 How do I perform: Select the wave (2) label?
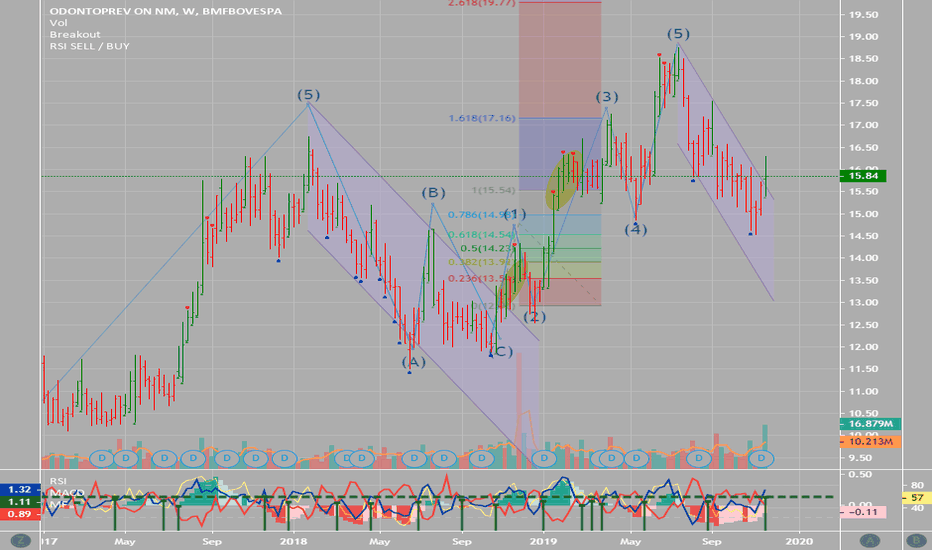point(534,317)
